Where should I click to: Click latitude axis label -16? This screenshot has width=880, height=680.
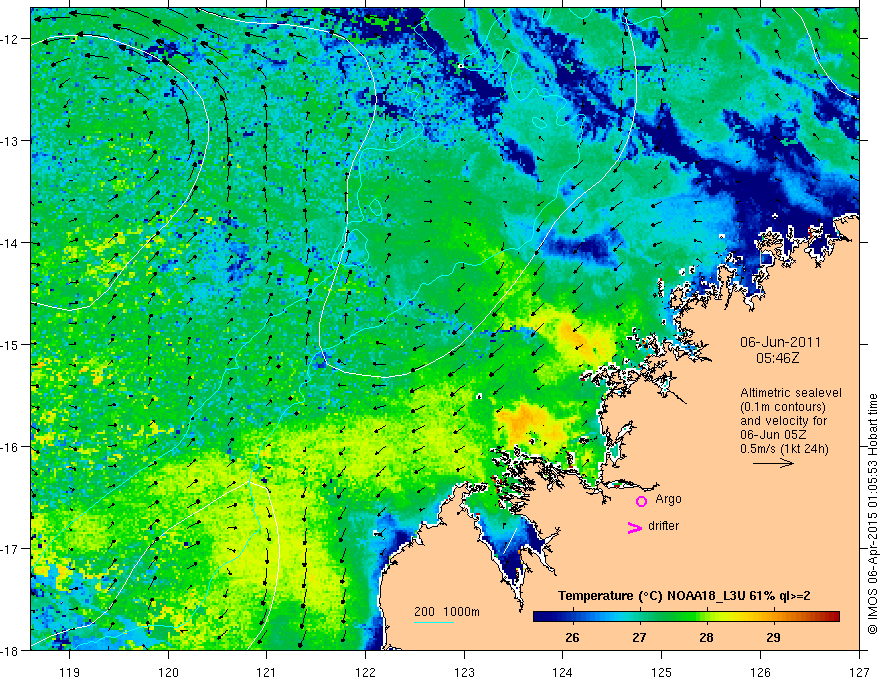pos(9,447)
